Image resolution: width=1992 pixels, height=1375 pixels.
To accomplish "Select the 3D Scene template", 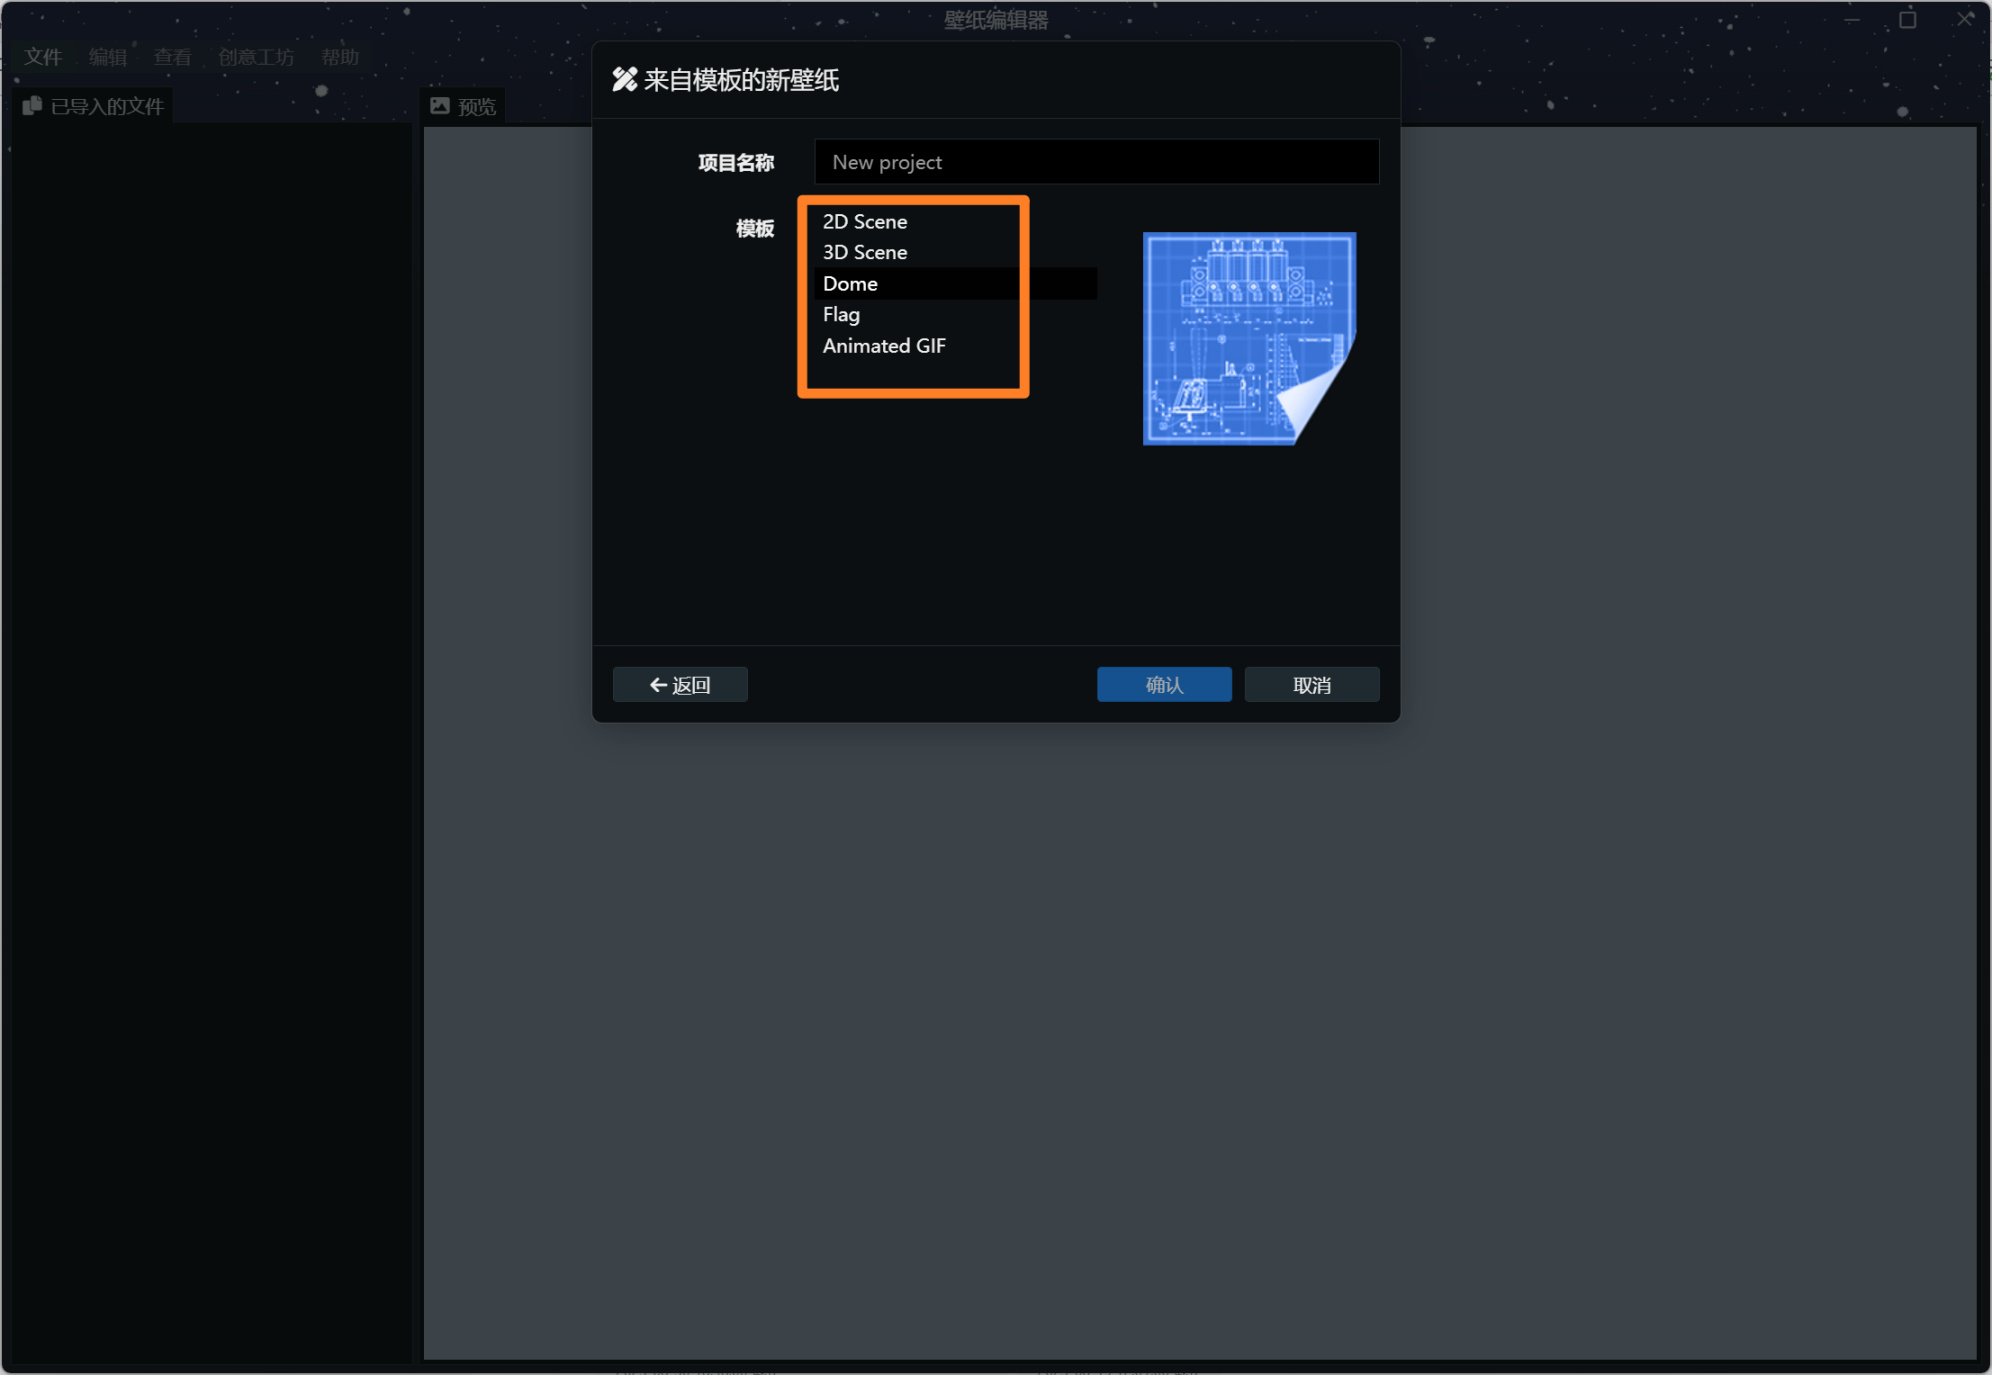I will tap(864, 253).
